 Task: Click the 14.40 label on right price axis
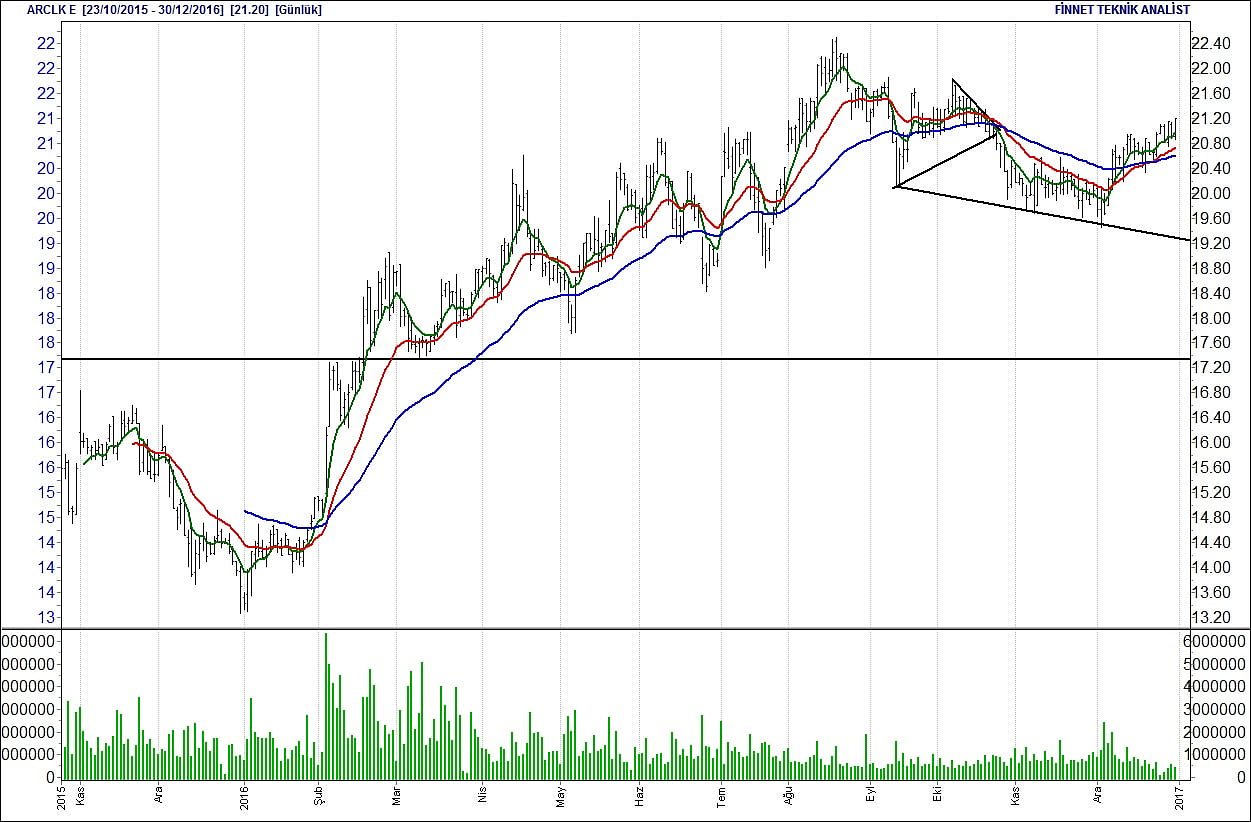pos(1211,543)
